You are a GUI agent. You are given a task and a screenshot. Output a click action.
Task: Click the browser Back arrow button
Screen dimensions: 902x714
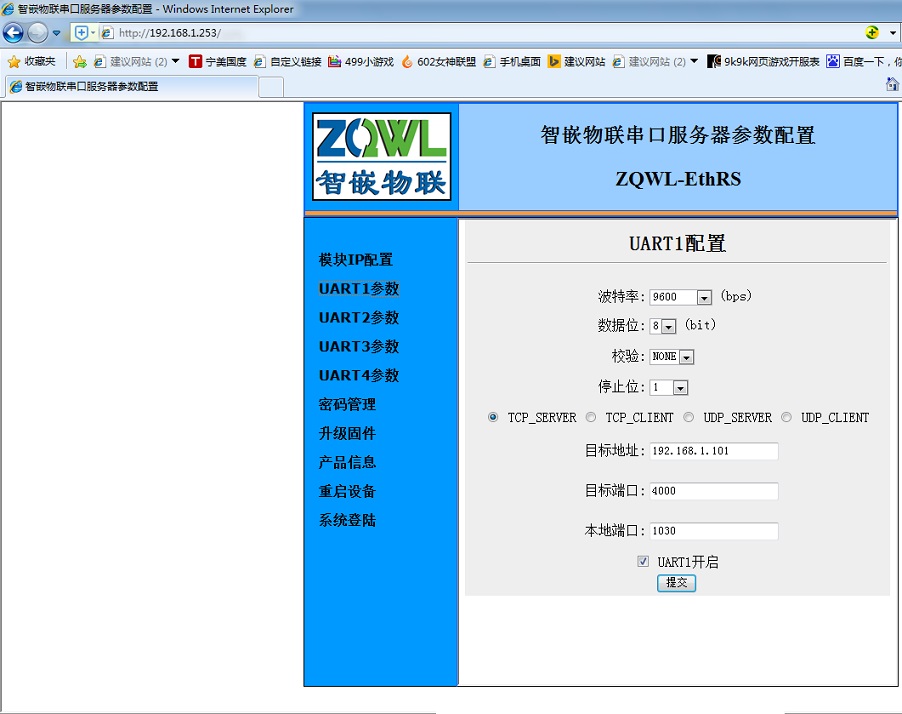point(13,32)
